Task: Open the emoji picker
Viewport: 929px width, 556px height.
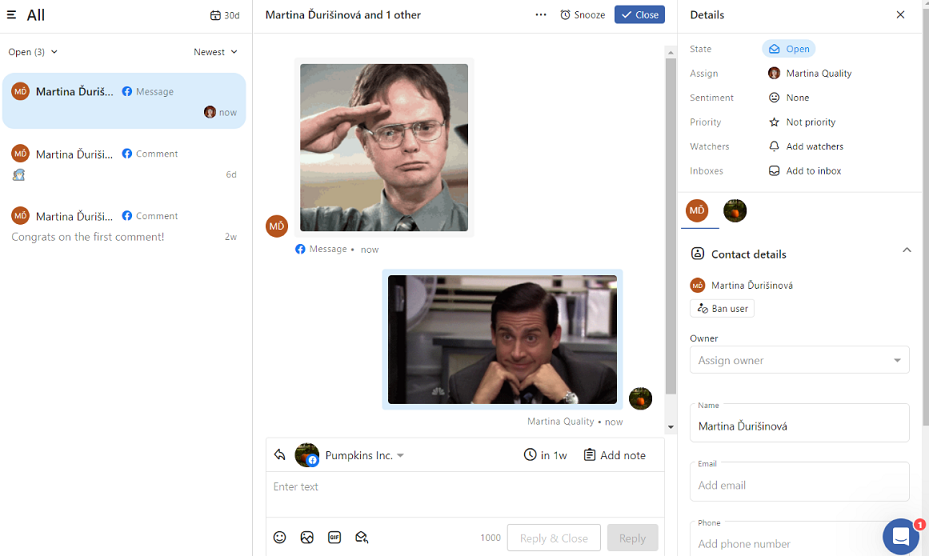Action: click(280, 537)
